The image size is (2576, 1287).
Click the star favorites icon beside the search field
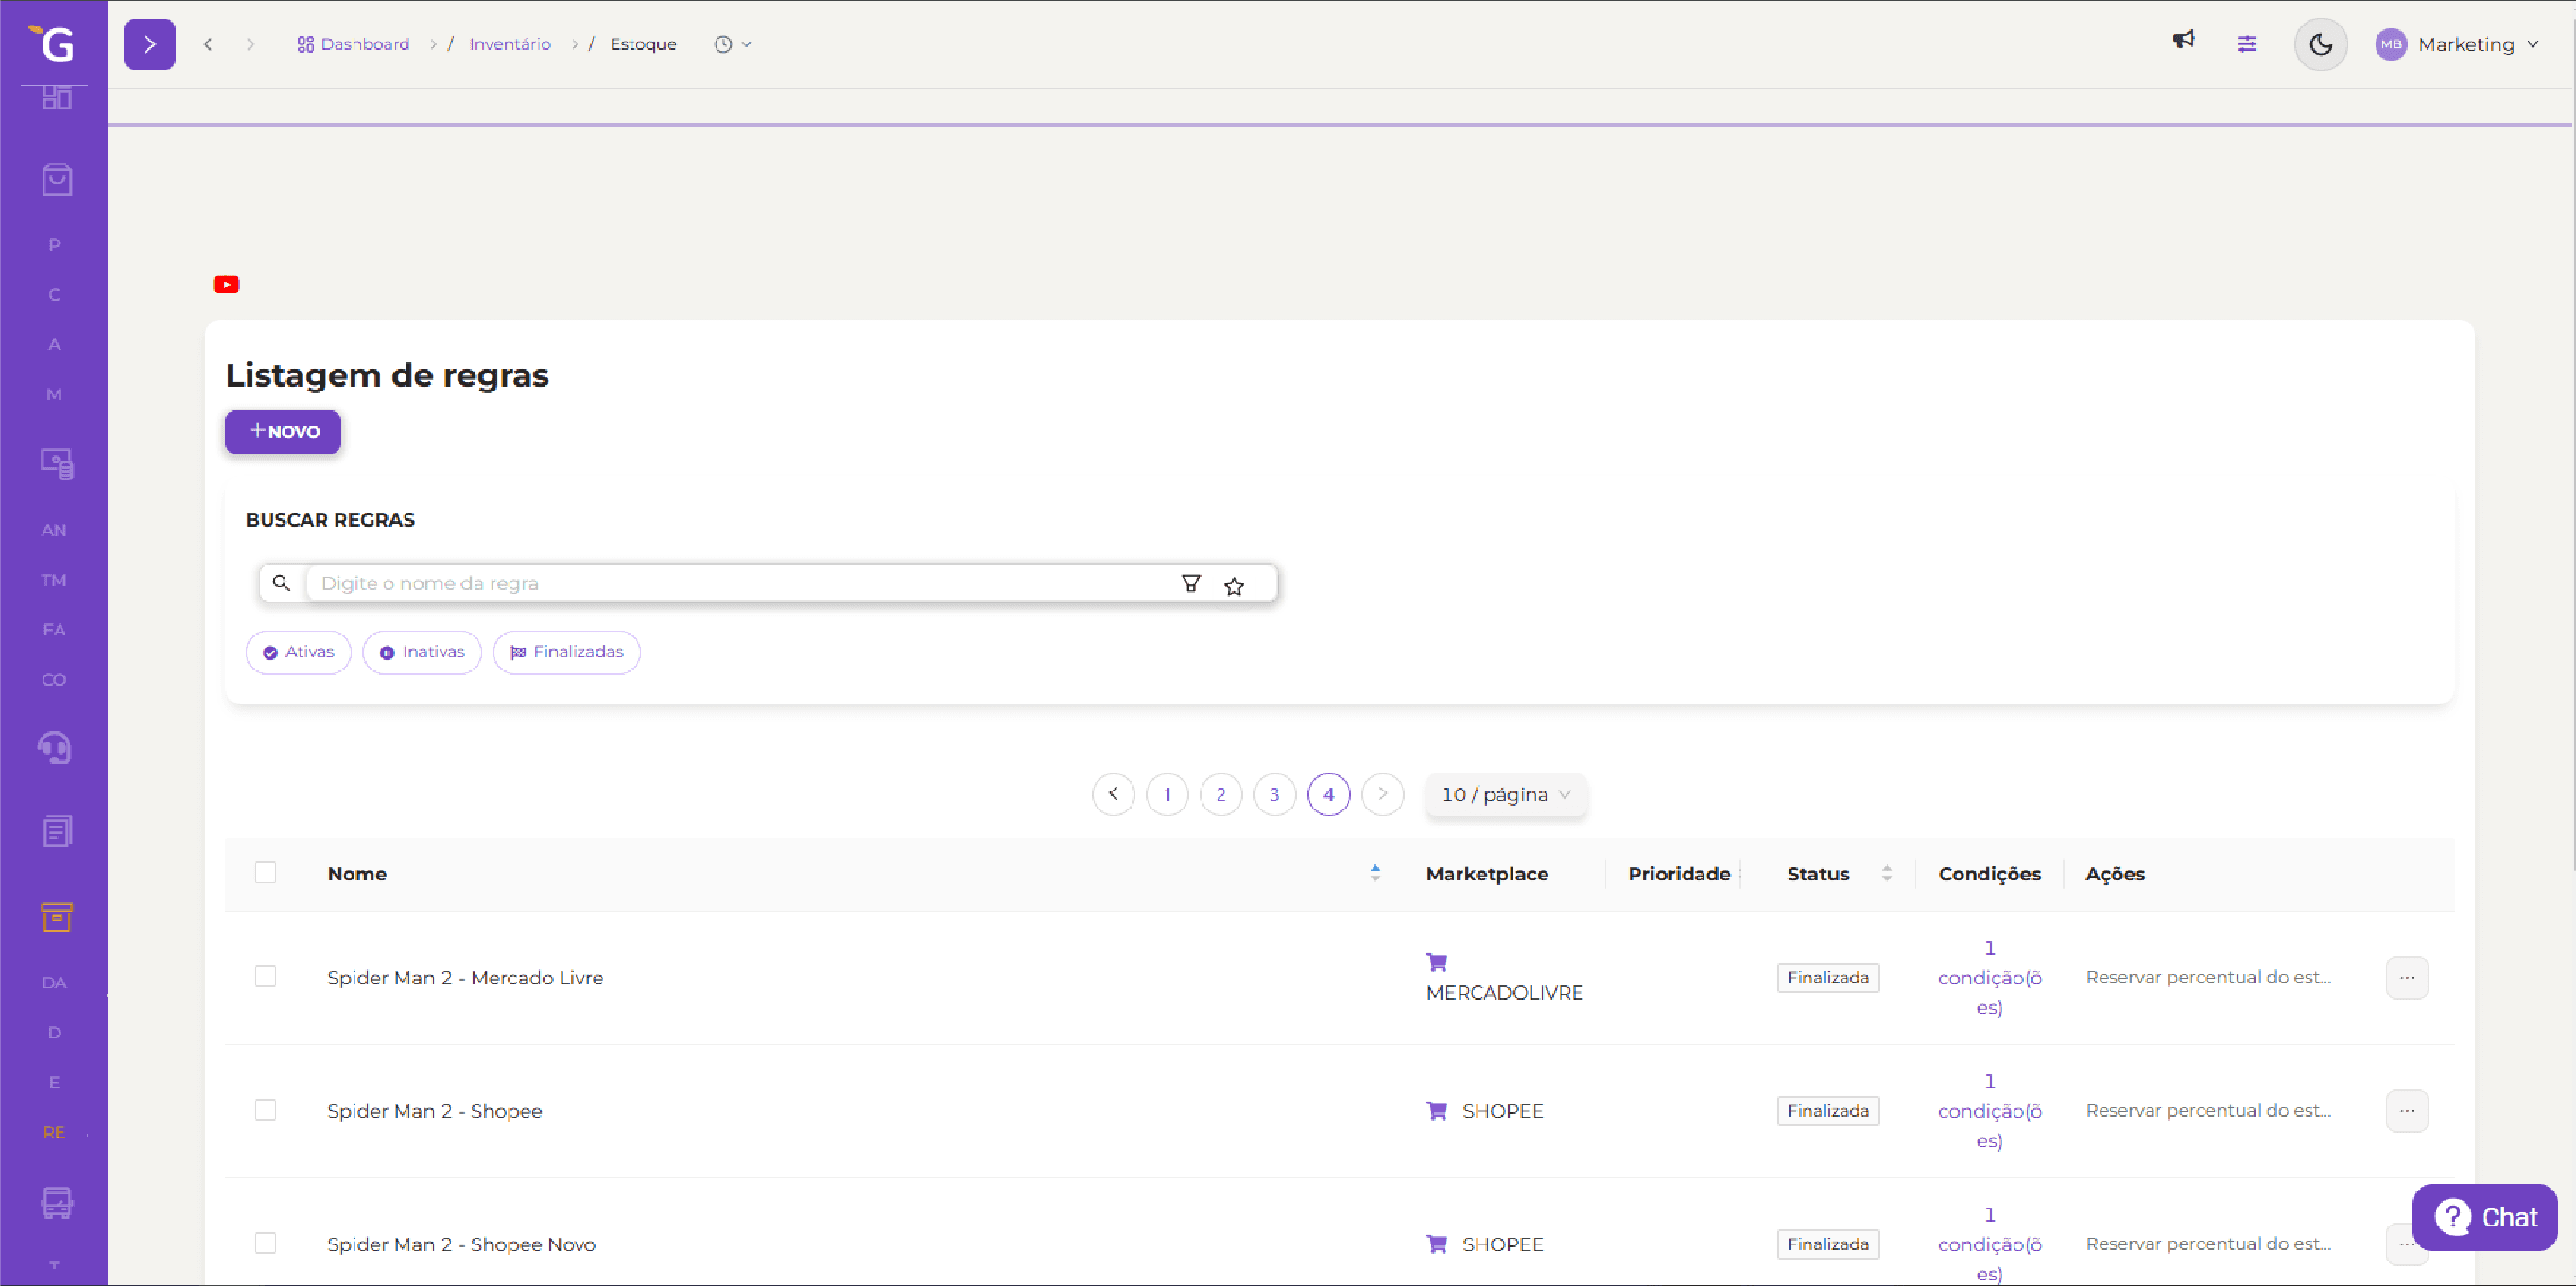[1235, 585]
